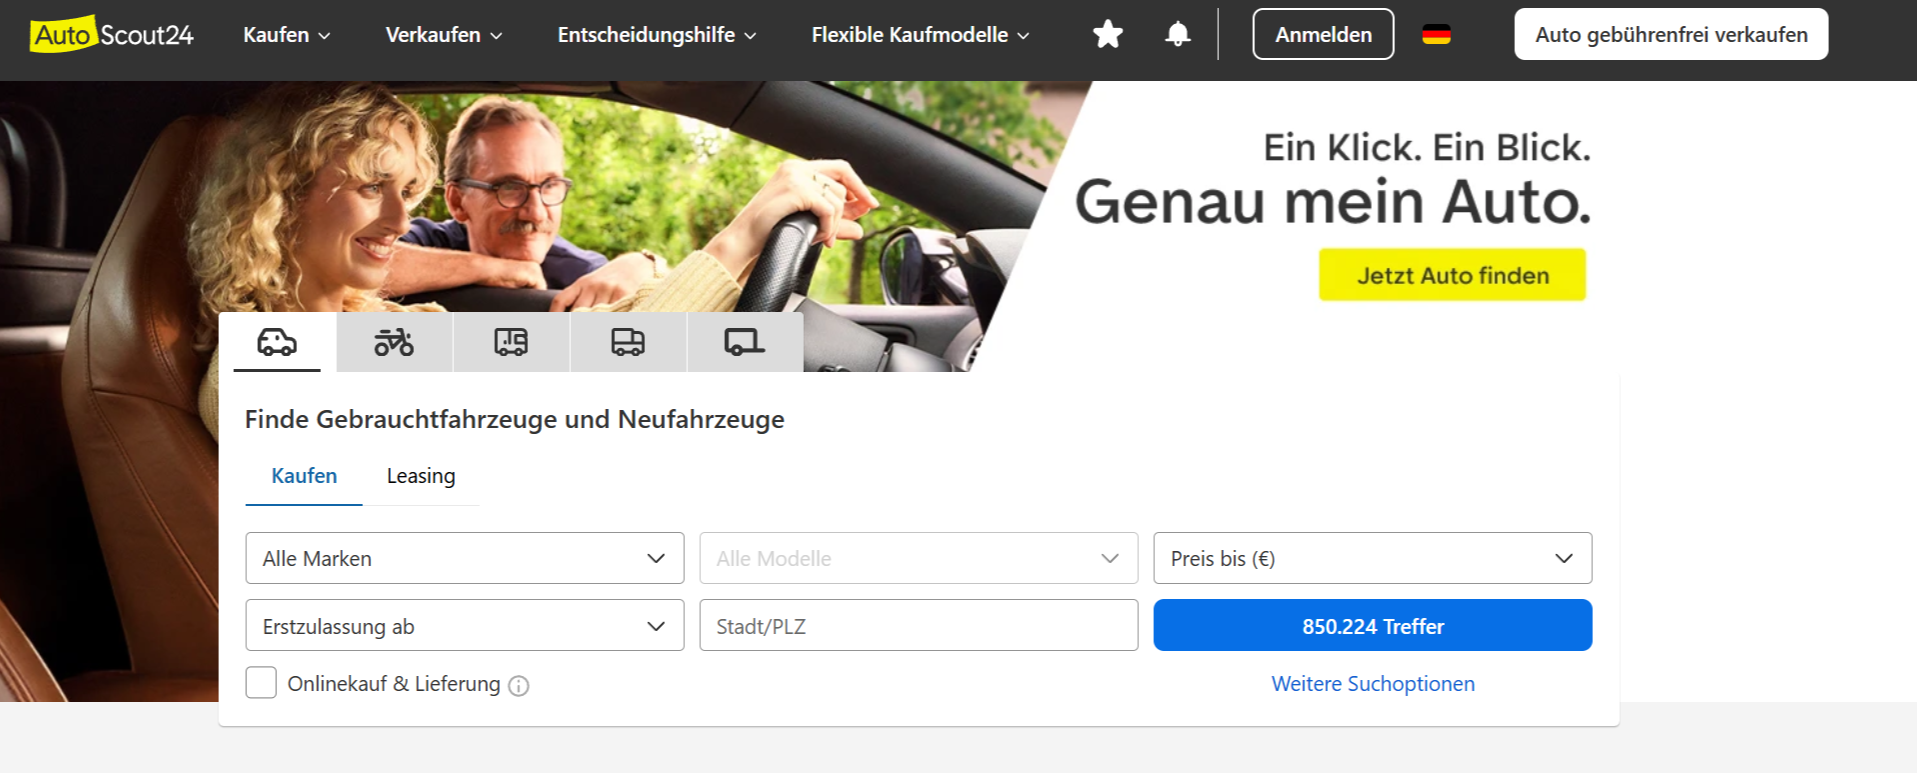This screenshot has width=1917, height=773.
Task: Expand the Alle Marken dropdown
Action: pos(465,558)
